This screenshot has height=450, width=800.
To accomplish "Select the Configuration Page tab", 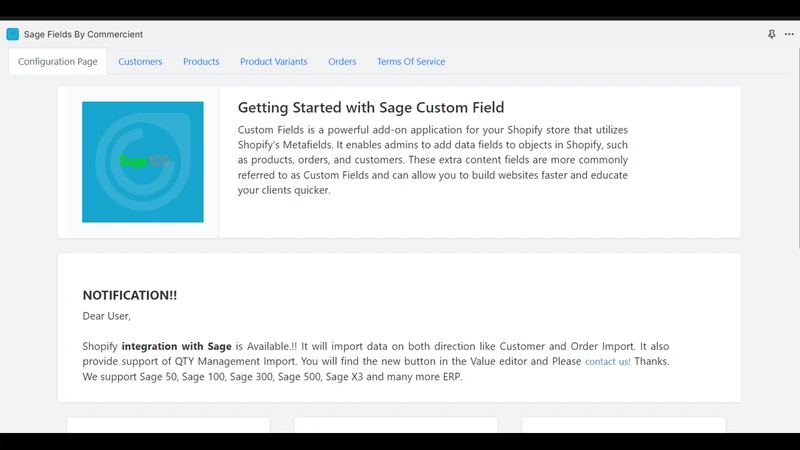I will tap(58, 61).
